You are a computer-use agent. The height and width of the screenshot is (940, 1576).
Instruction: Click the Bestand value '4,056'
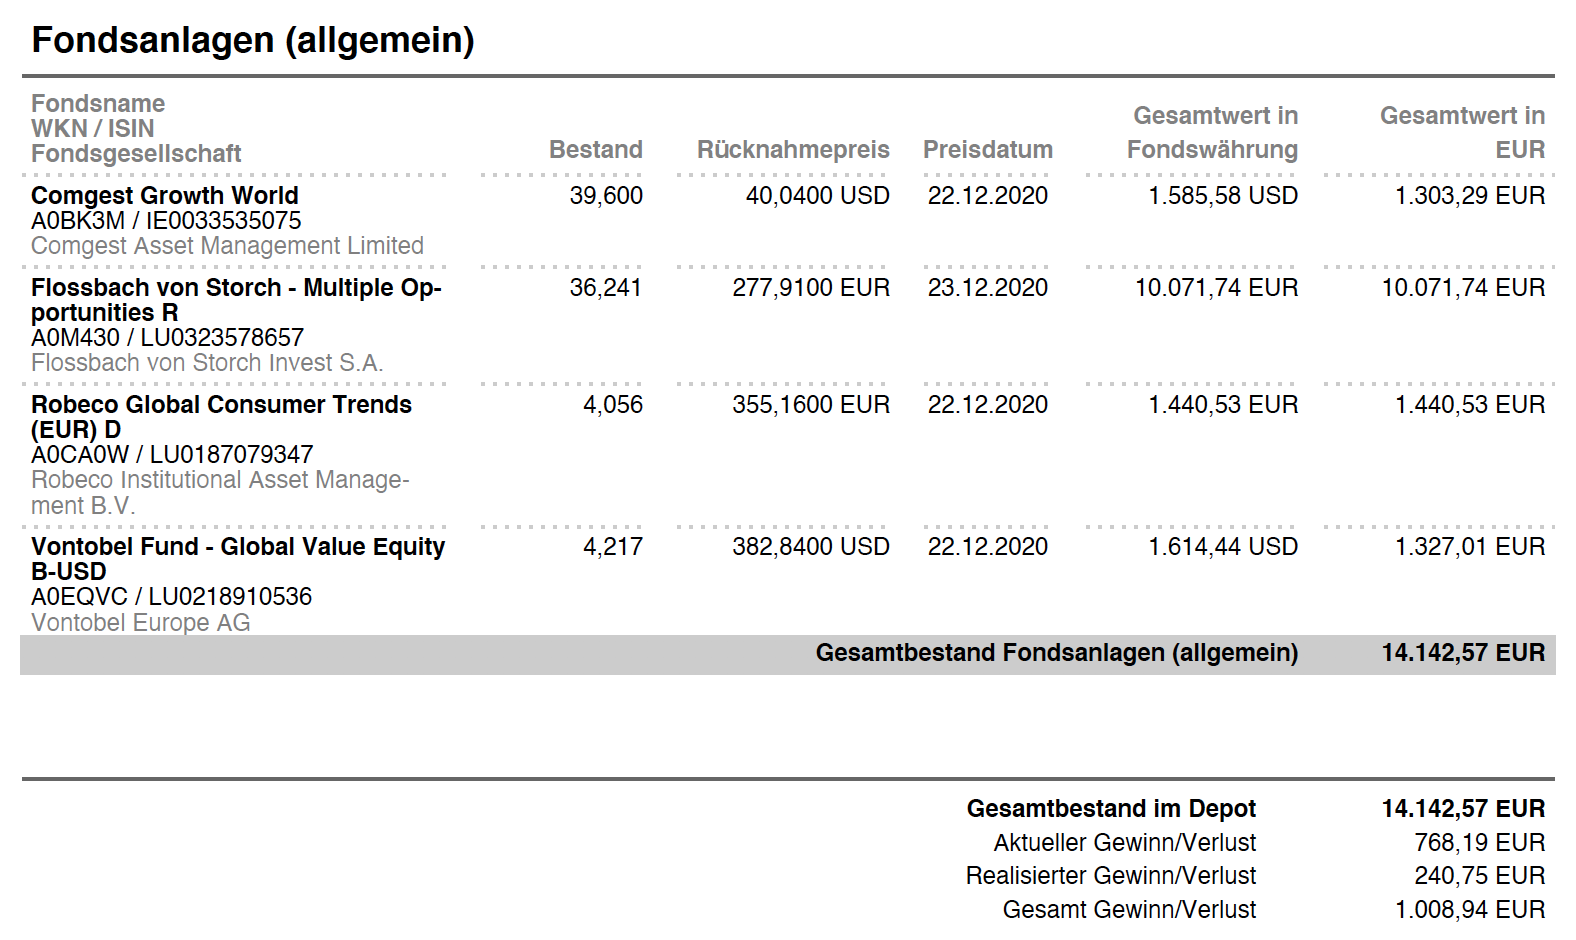613,405
